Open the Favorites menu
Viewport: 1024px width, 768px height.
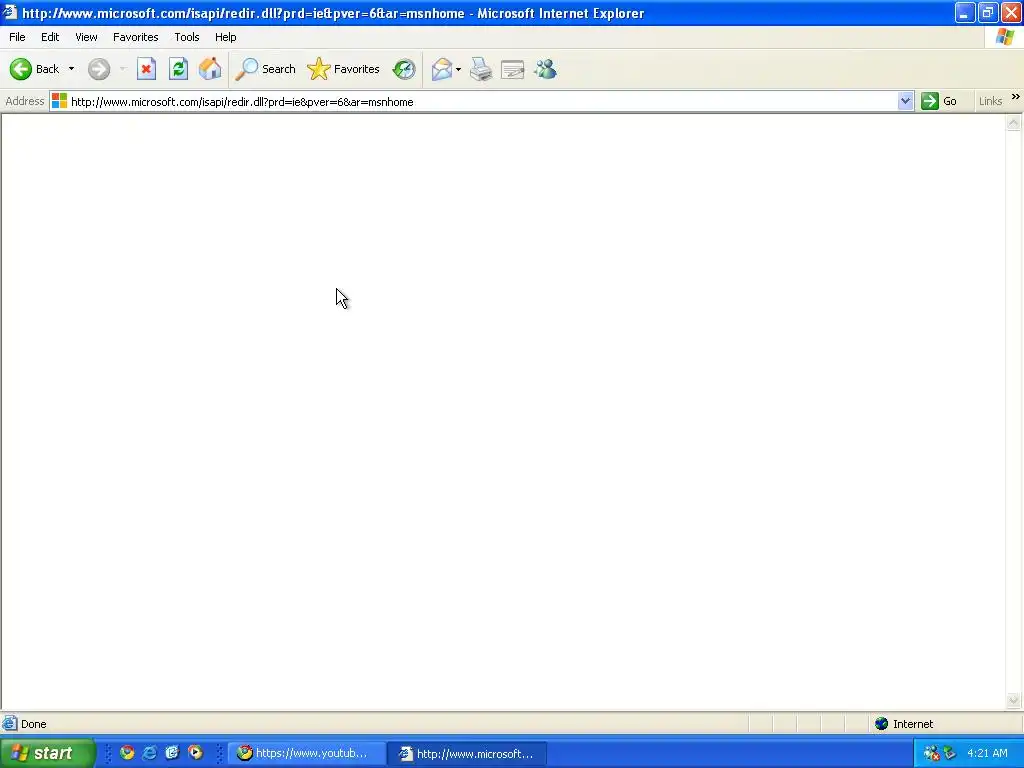[x=136, y=37]
